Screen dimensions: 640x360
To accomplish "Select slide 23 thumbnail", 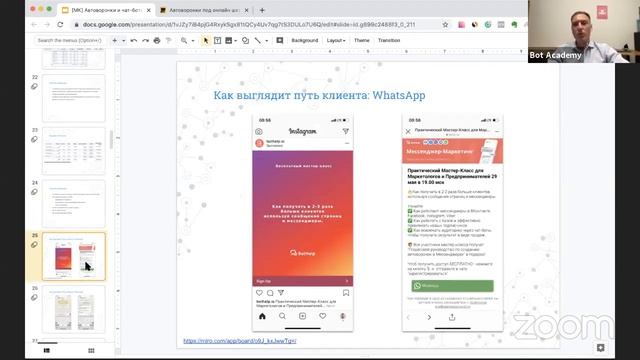I will tap(73, 151).
